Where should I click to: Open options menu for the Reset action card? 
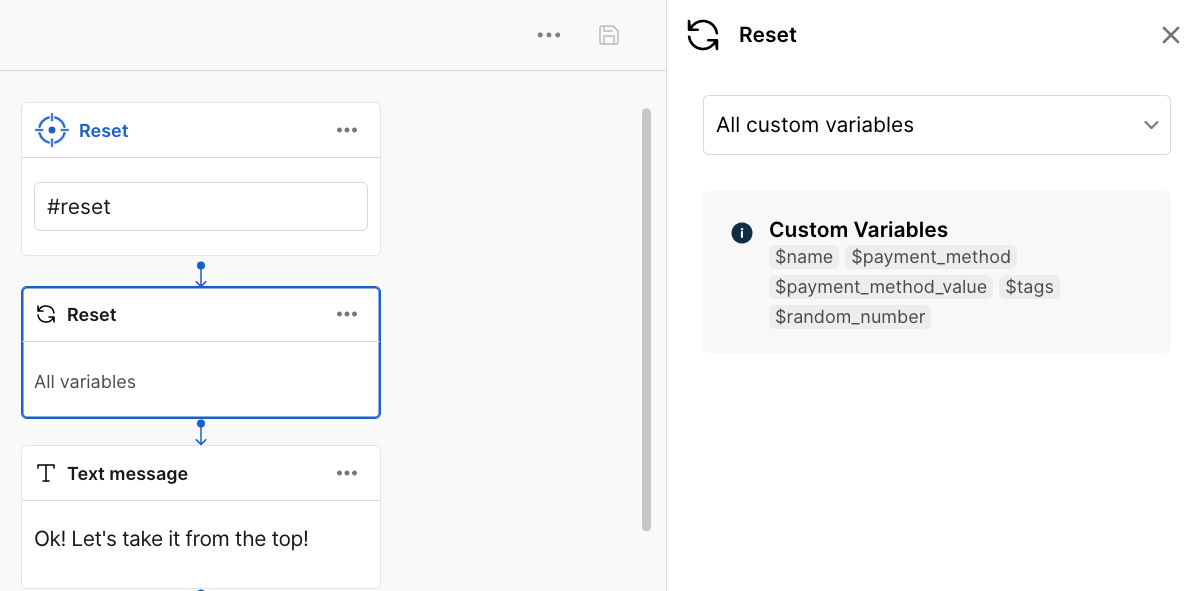pyautogui.click(x=347, y=314)
